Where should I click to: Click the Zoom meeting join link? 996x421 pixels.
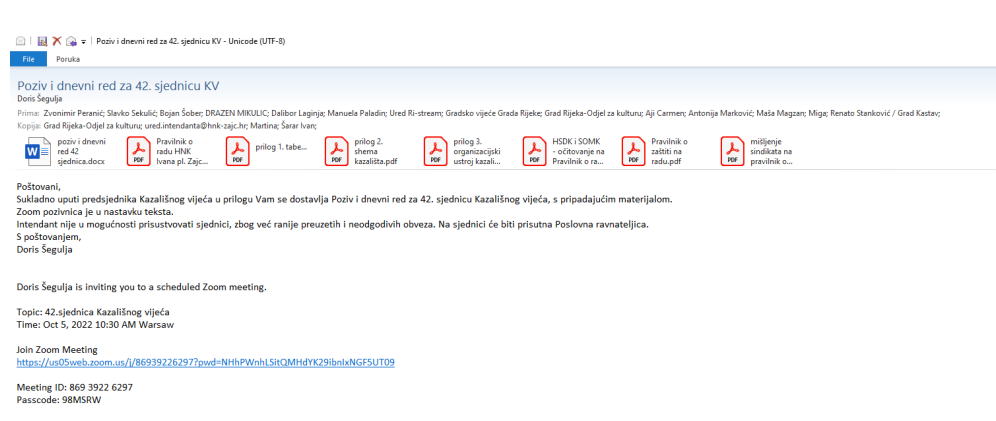[205, 362]
